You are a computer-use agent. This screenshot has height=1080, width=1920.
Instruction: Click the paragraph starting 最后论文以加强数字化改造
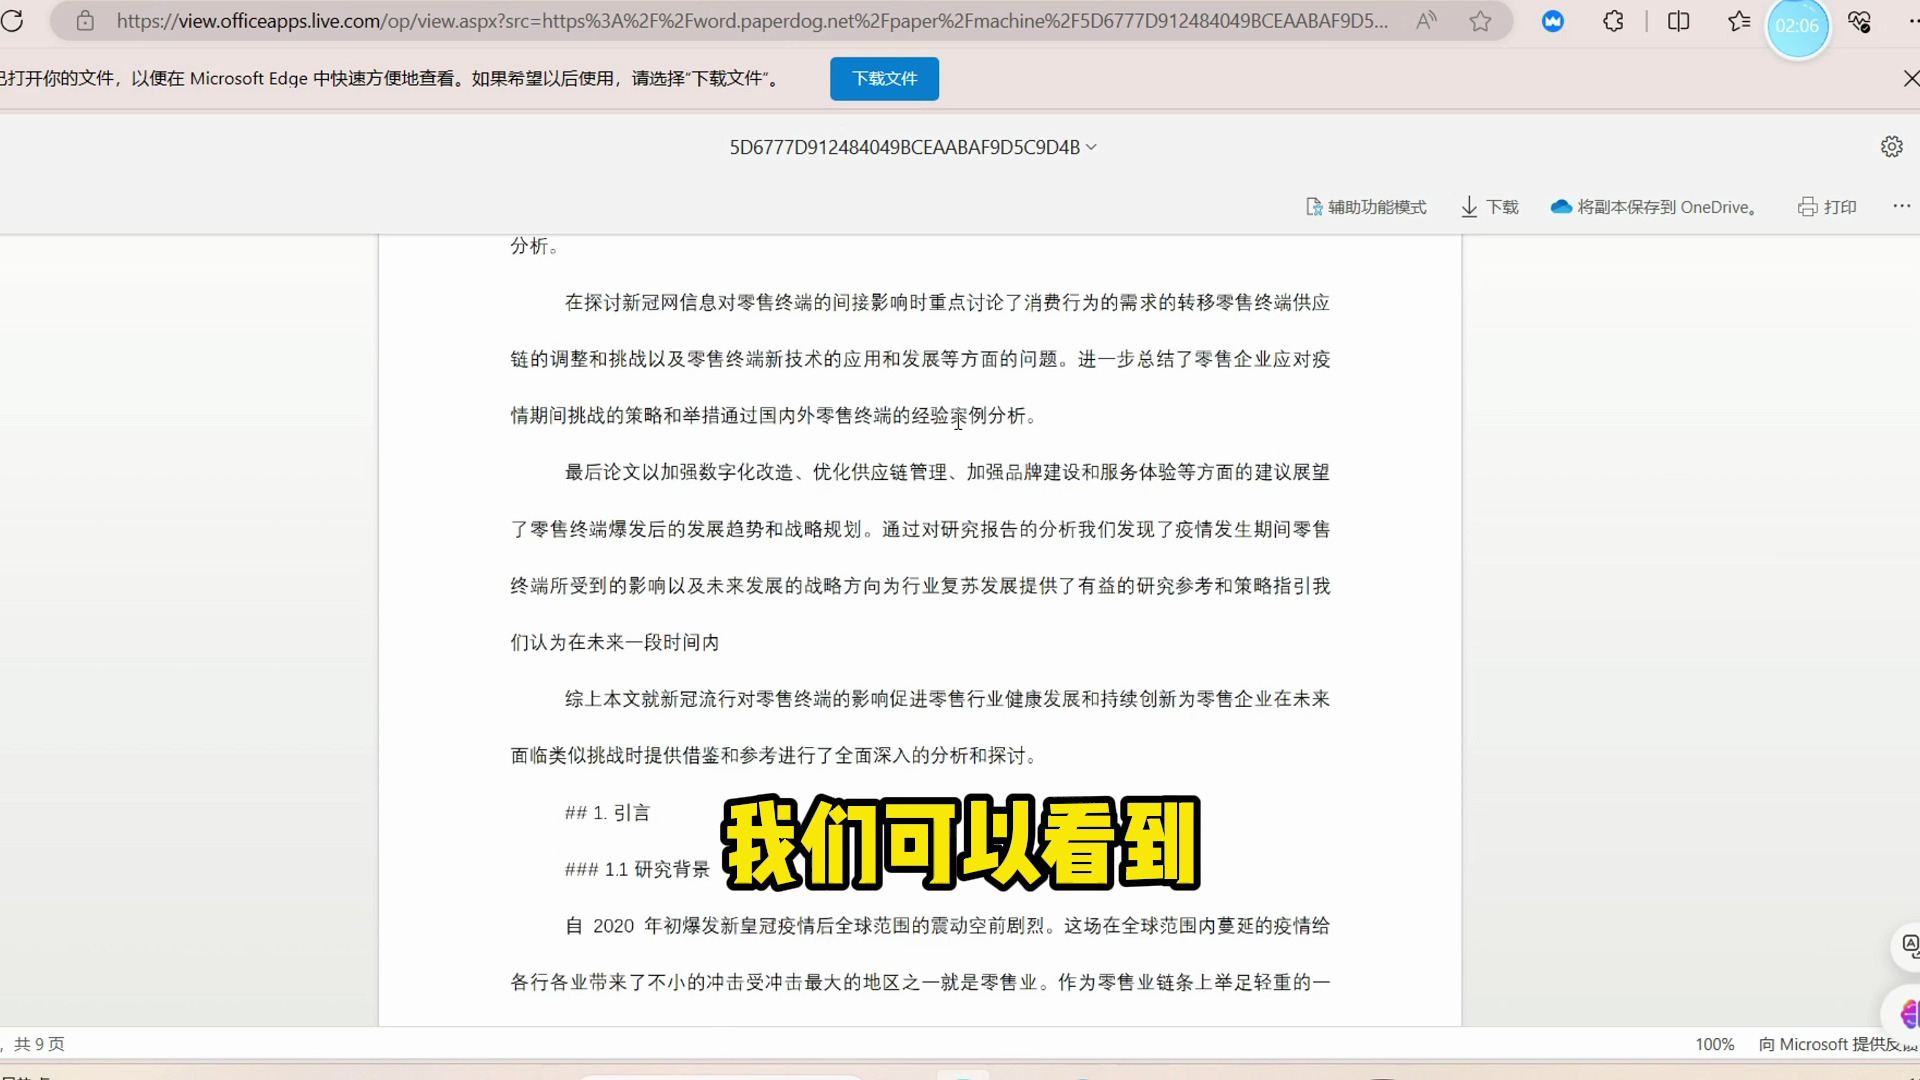pos(920,557)
